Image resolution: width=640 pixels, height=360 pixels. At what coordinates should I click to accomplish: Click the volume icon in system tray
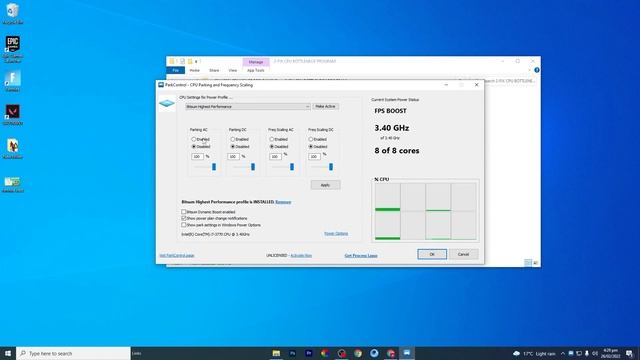coord(595,353)
